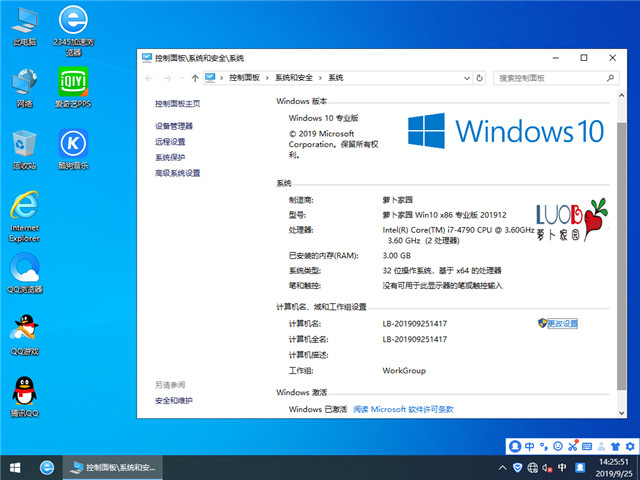640x480 pixels.
Task: Toggle Chinese/English mode 中 on the IME toolbar
Action: point(530,447)
